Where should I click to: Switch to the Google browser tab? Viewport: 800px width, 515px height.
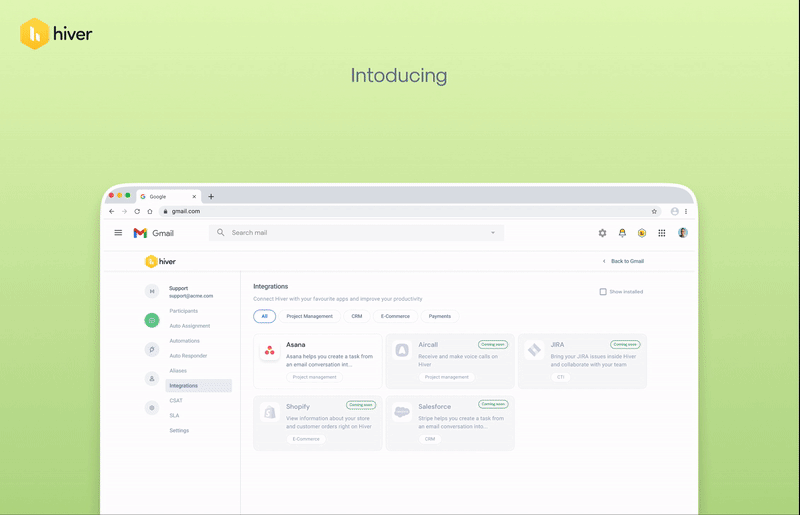coord(168,197)
